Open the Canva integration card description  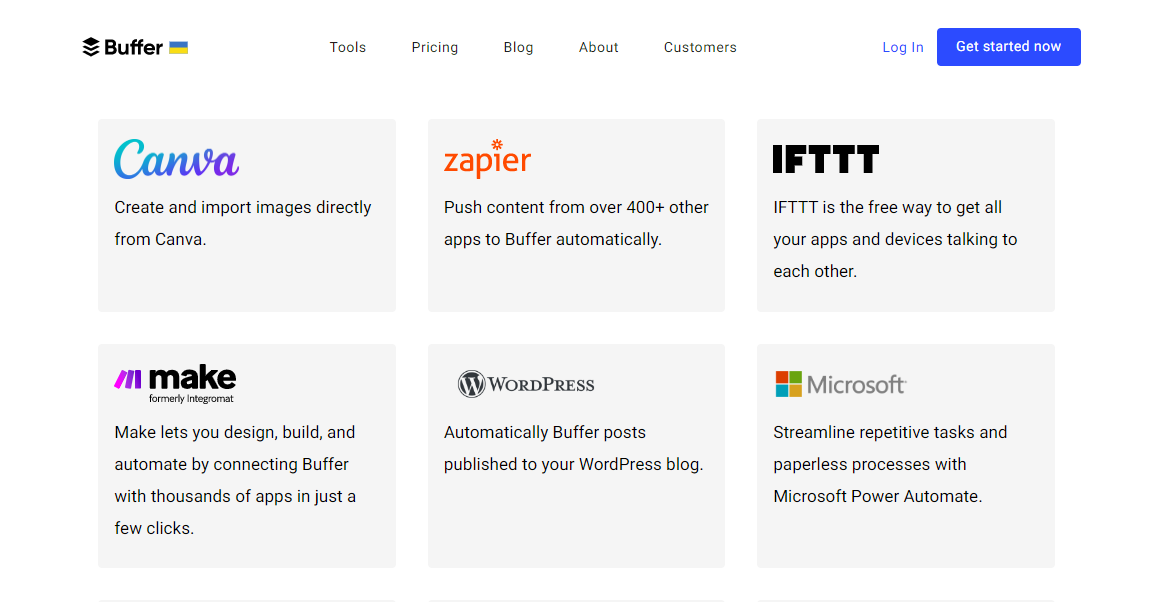click(x=243, y=223)
